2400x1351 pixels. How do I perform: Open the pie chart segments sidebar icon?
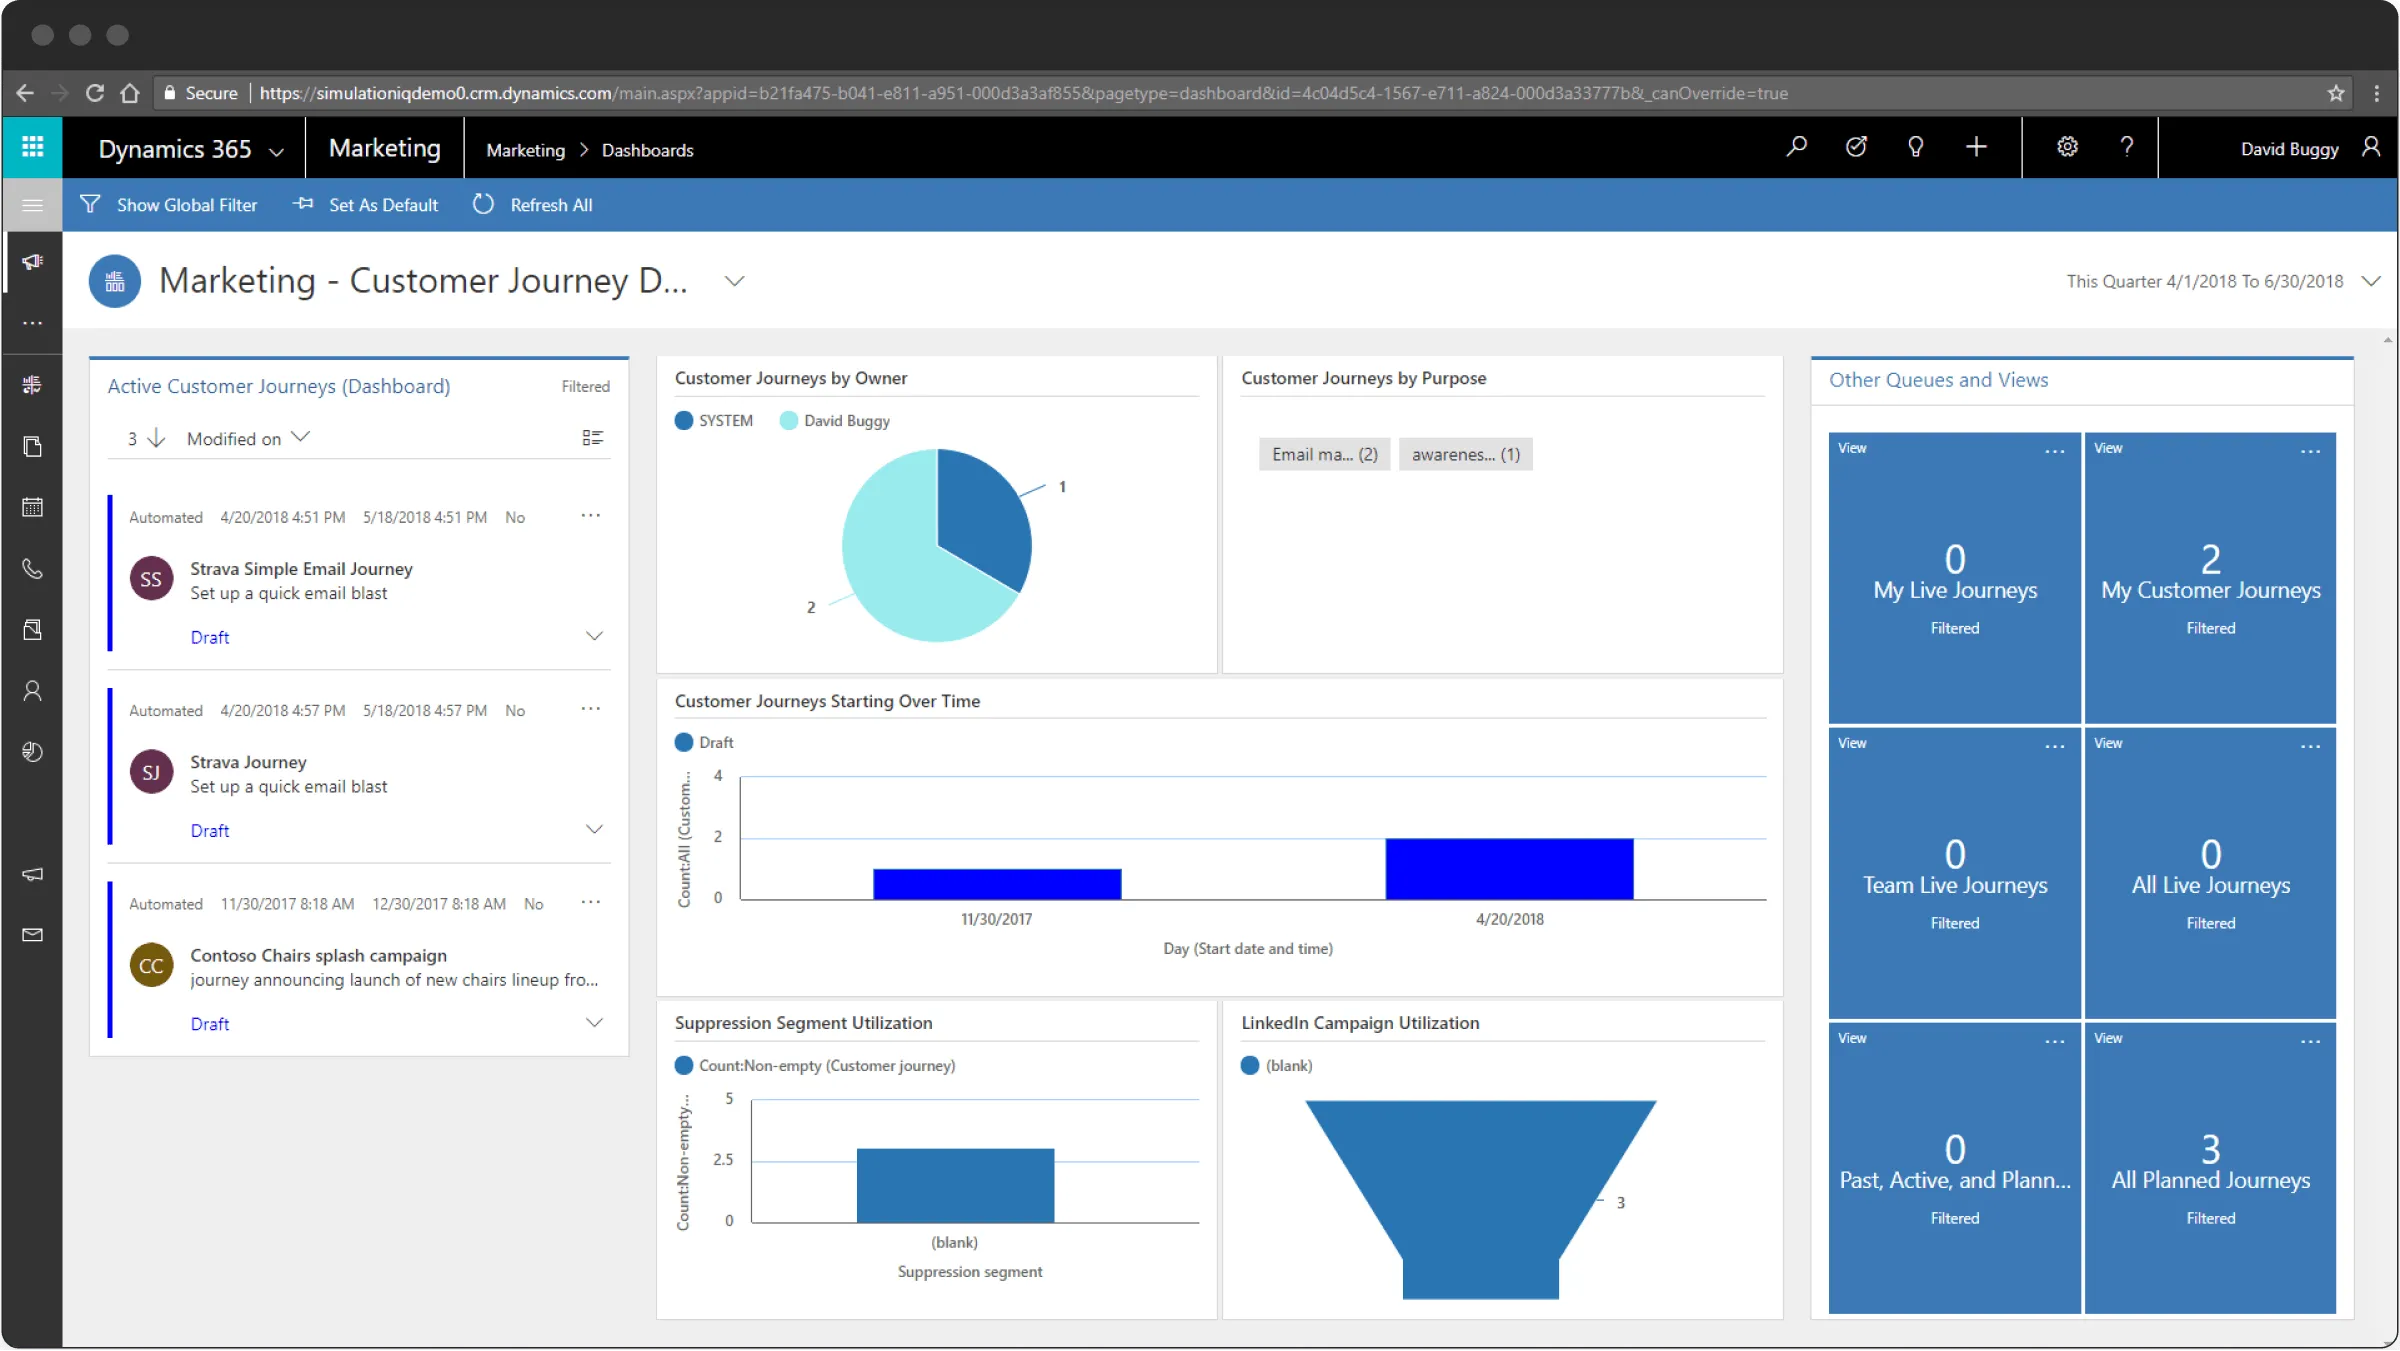[32, 752]
